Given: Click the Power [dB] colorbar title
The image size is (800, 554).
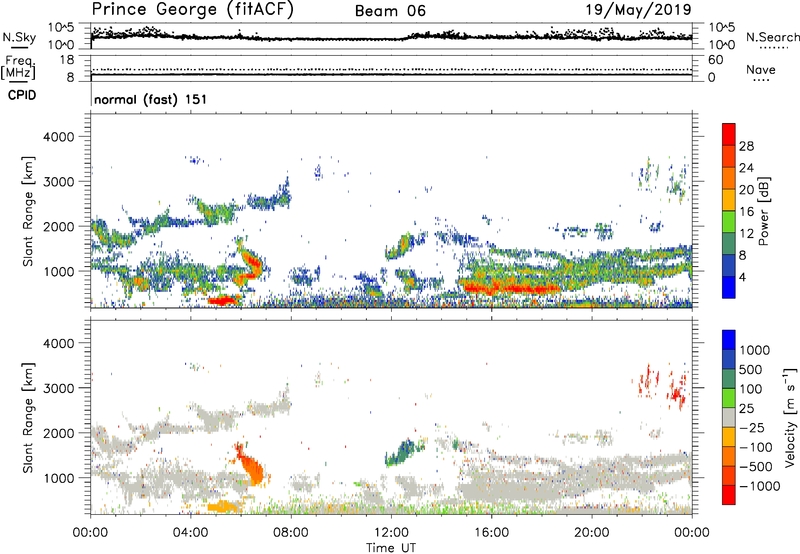Looking at the screenshot, I should pos(763,211).
